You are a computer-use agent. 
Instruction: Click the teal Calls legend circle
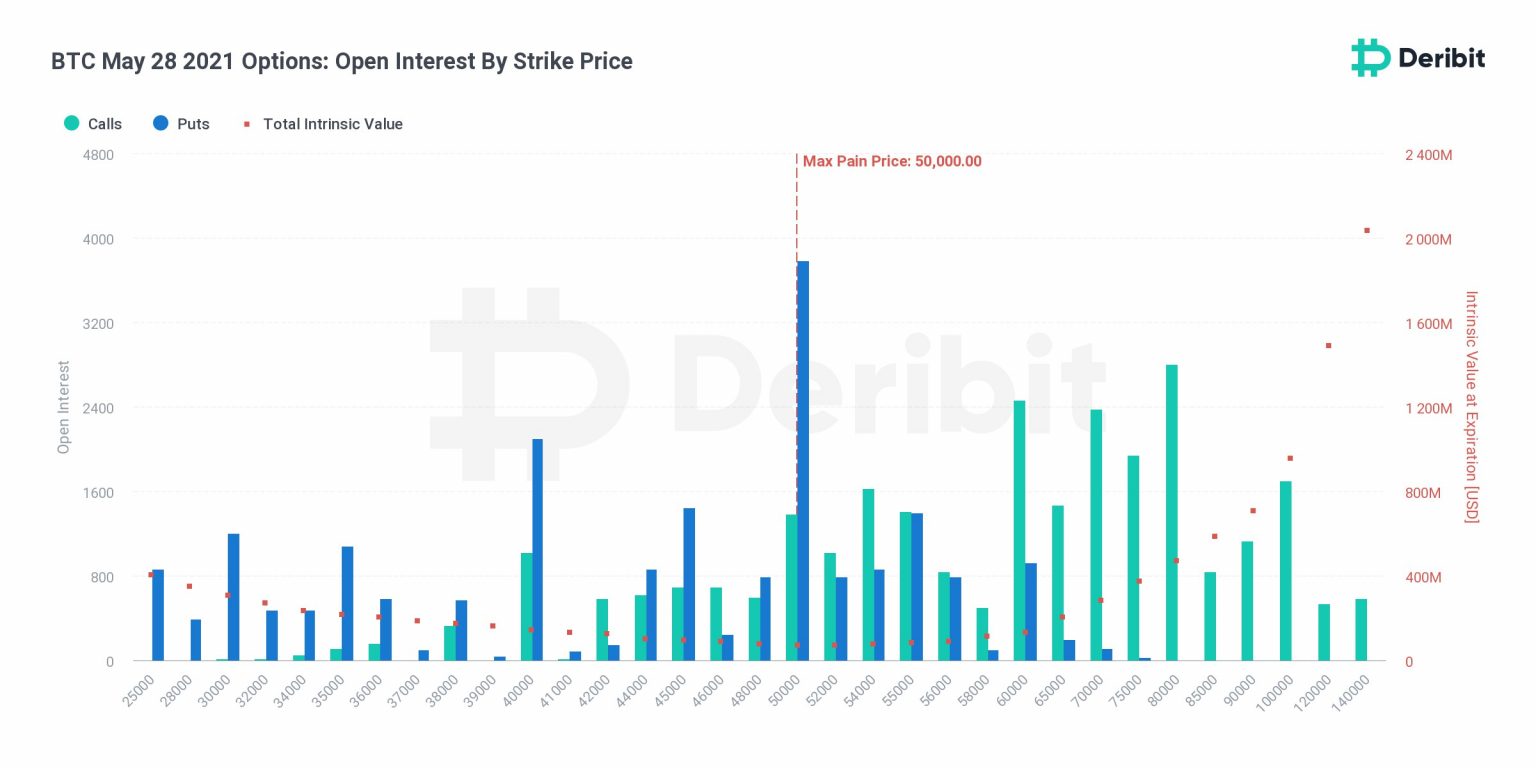72,124
